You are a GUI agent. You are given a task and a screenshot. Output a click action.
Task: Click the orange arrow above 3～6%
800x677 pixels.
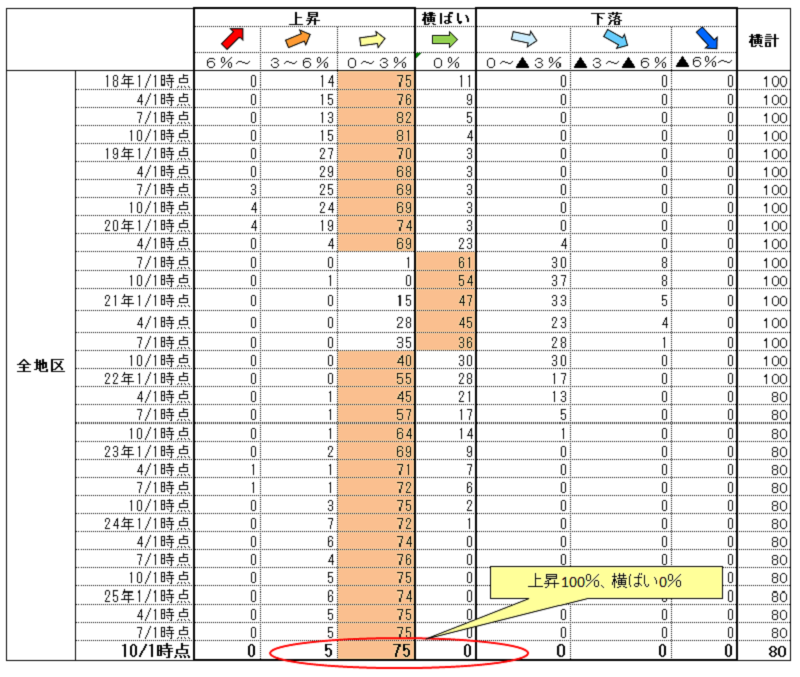click(298, 39)
